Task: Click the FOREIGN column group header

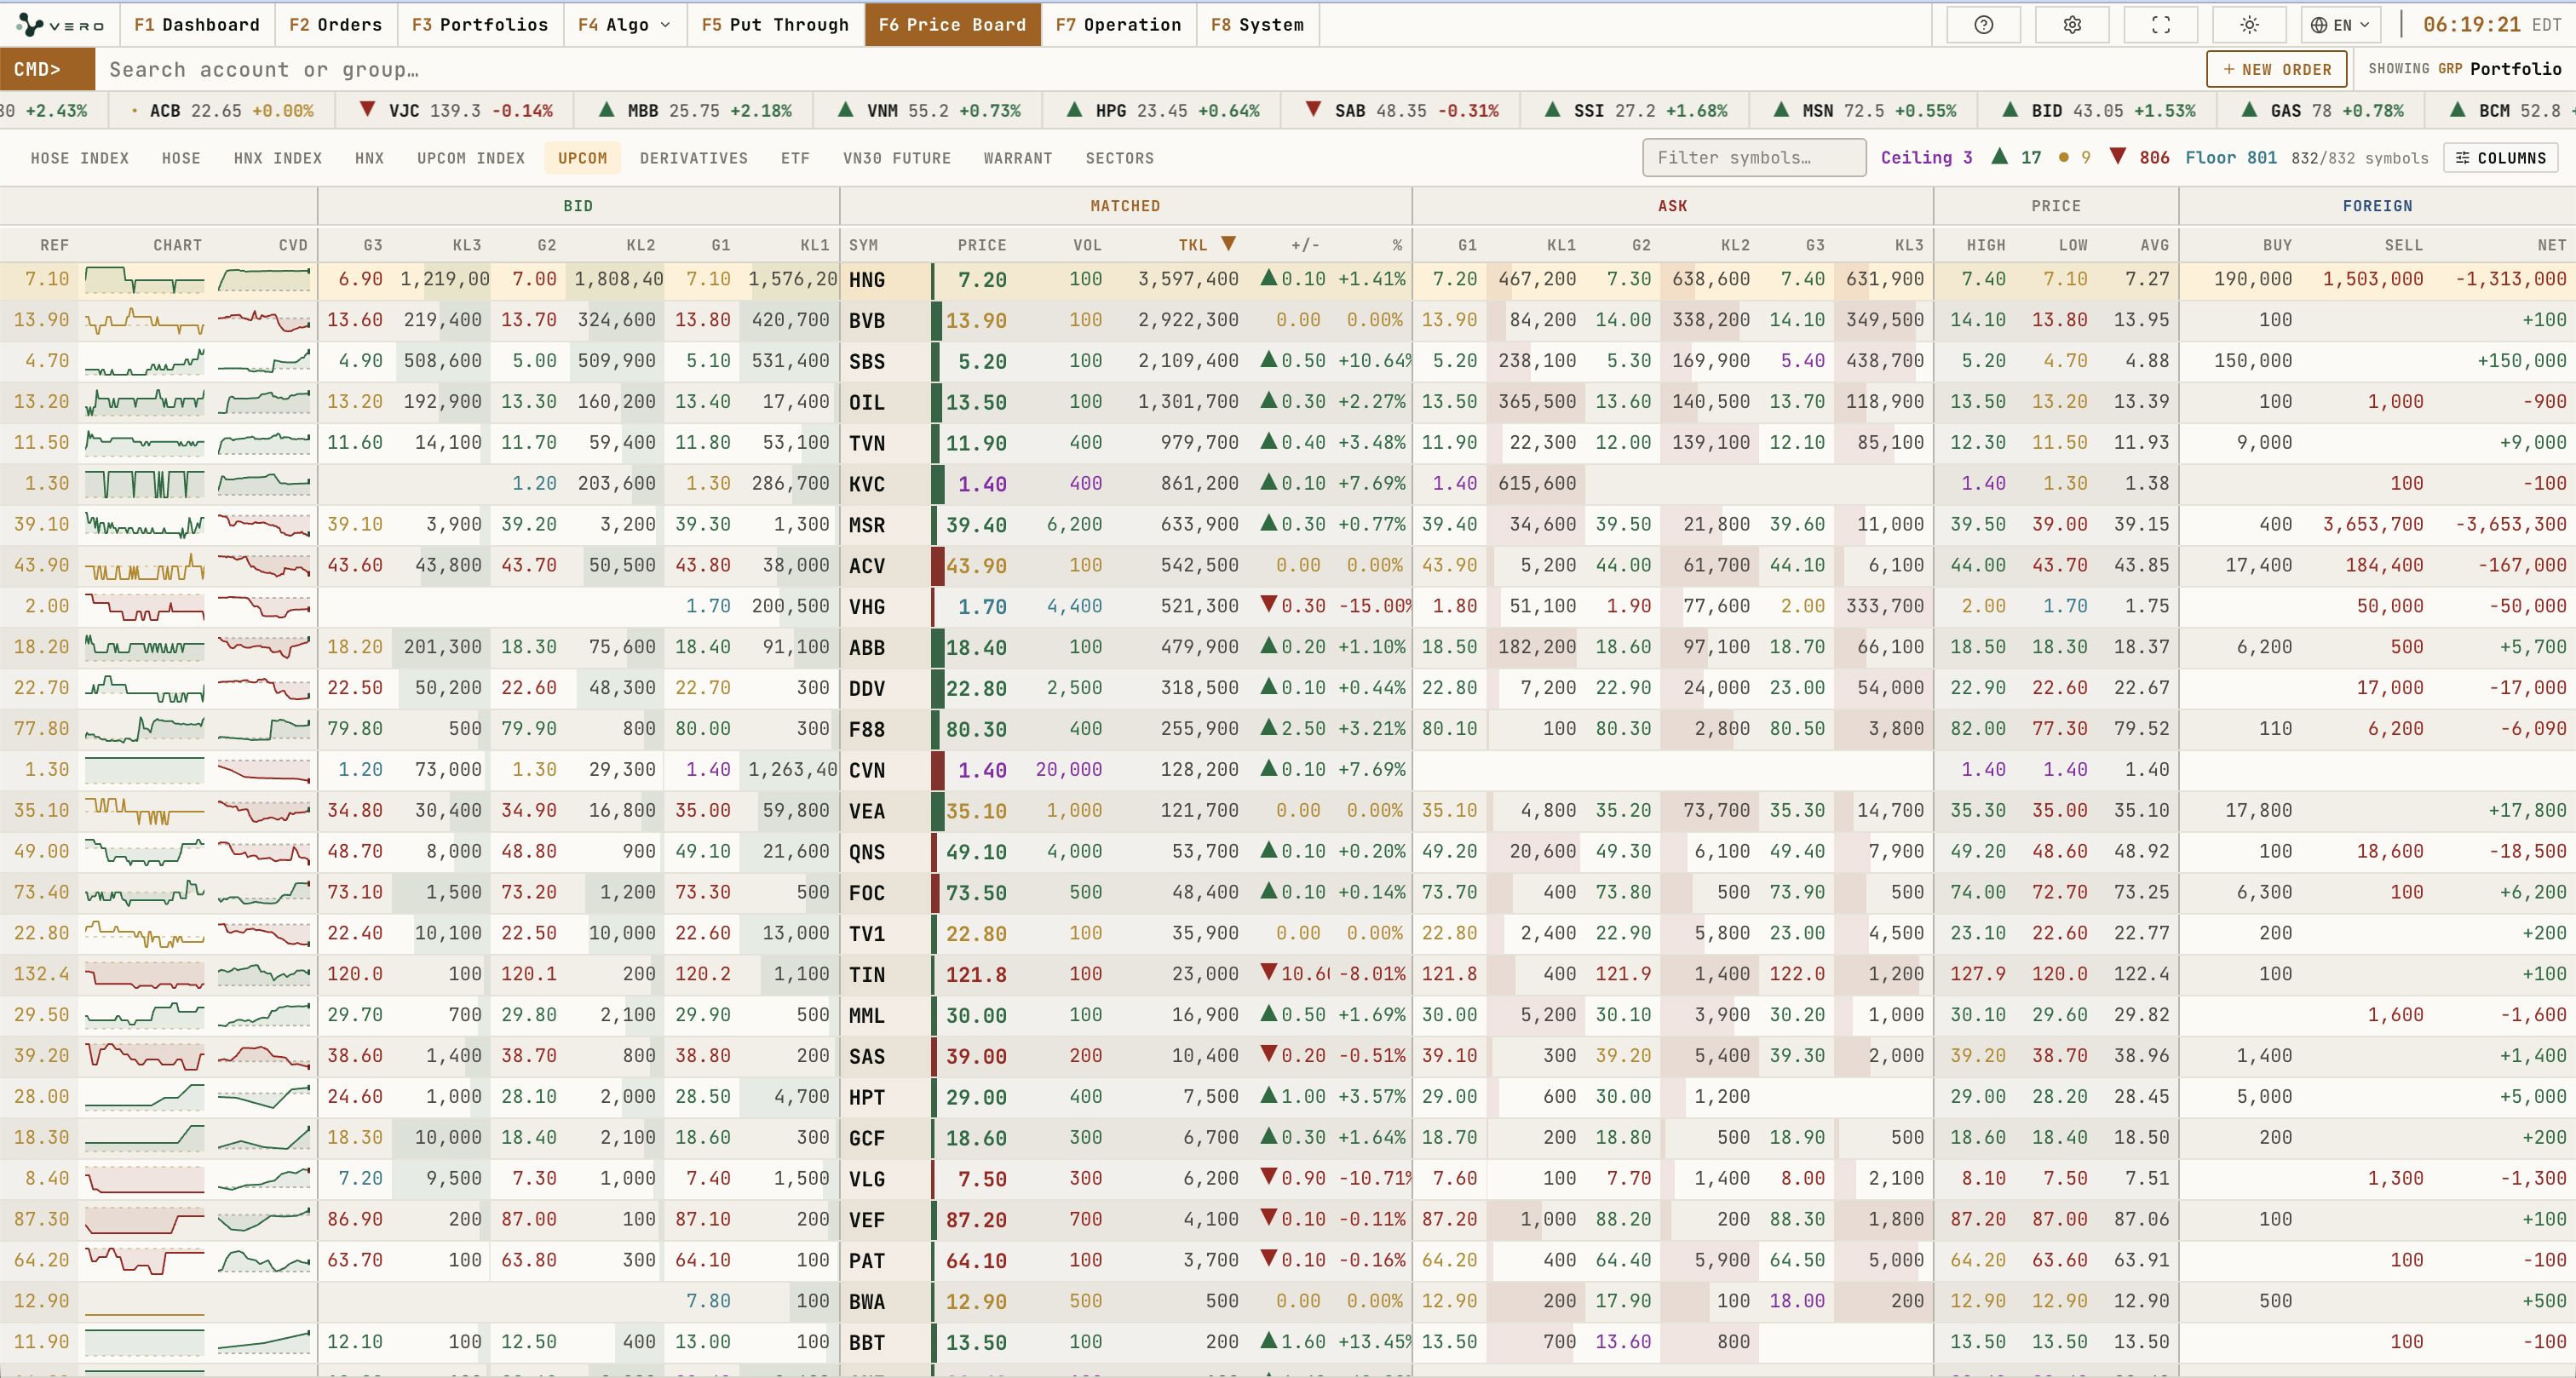Action: pyautogui.click(x=2377, y=206)
